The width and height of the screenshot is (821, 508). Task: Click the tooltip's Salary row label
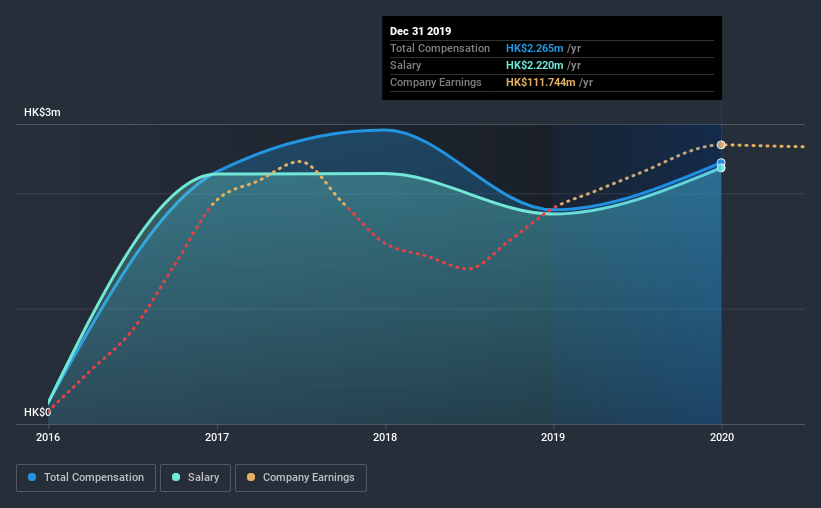tap(405, 65)
